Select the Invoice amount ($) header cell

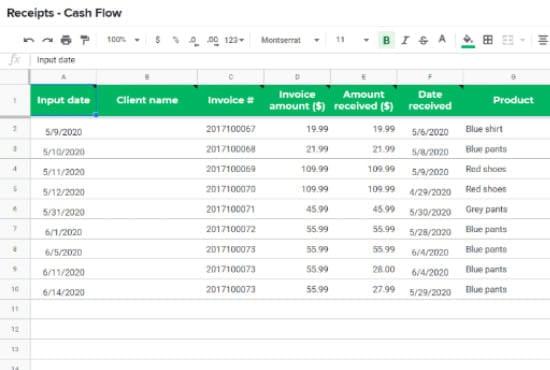point(297,100)
